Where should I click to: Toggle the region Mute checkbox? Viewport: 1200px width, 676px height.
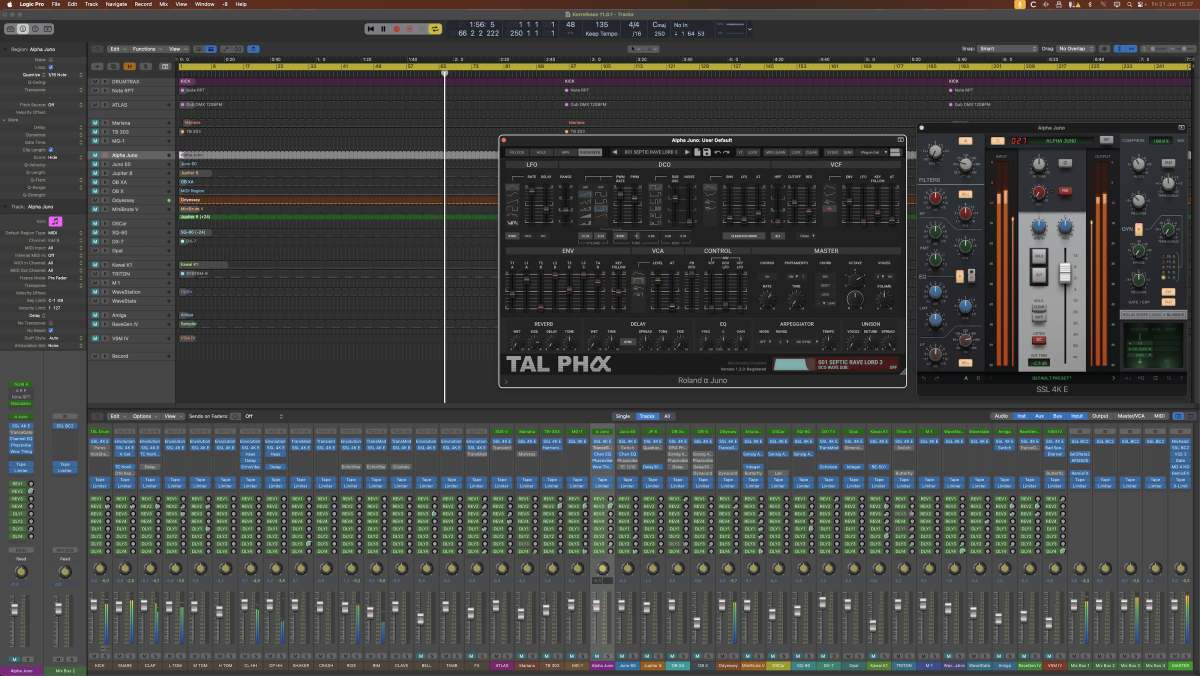[51, 59]
